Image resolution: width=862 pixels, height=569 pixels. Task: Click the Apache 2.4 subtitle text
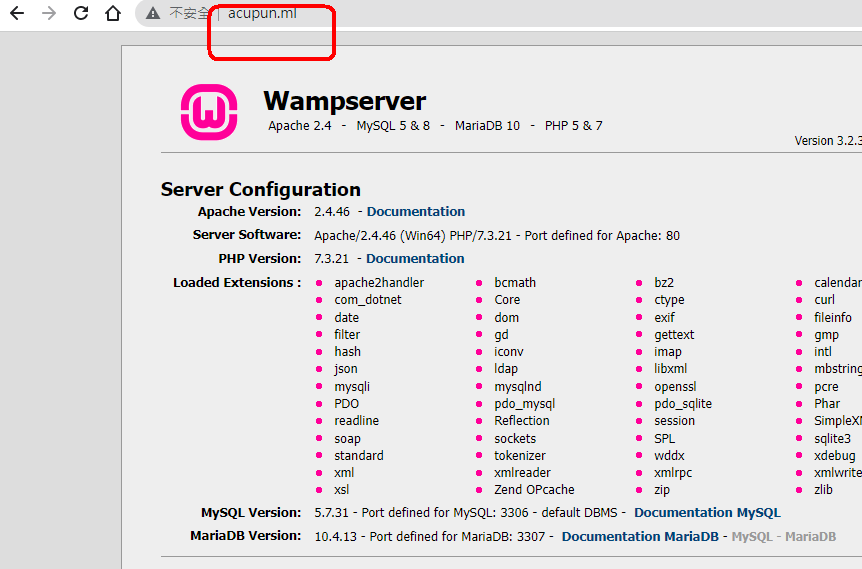[300, 126]
